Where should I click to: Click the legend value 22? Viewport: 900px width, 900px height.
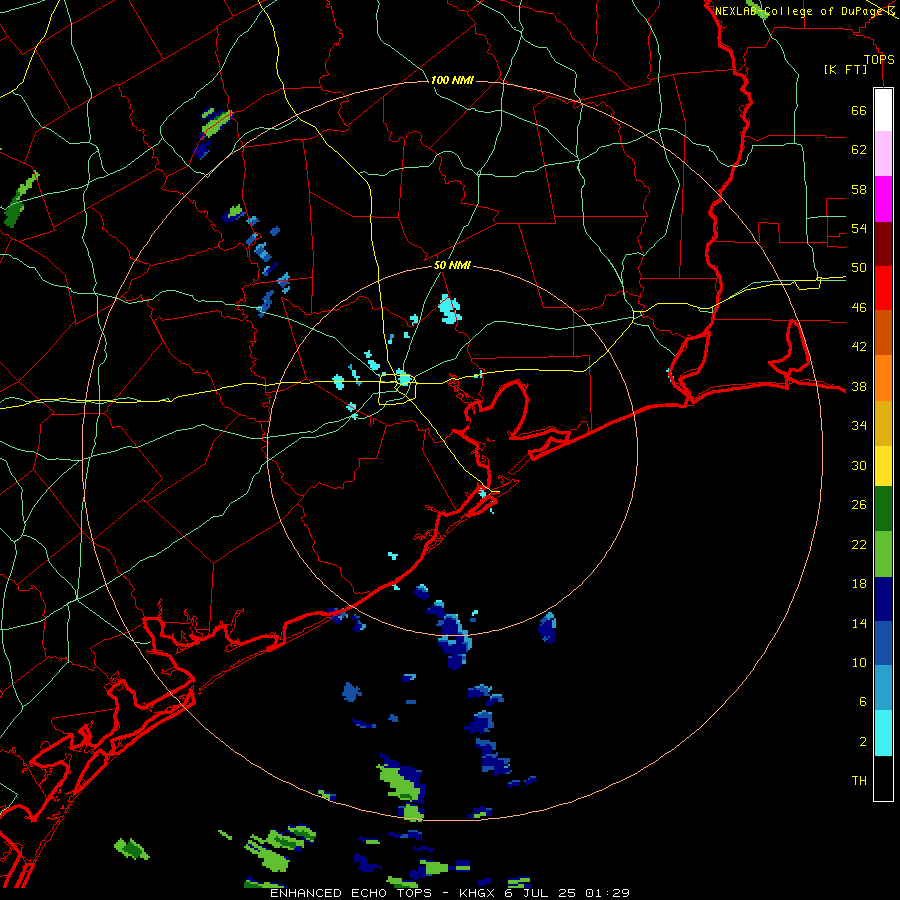coord(859,545)
